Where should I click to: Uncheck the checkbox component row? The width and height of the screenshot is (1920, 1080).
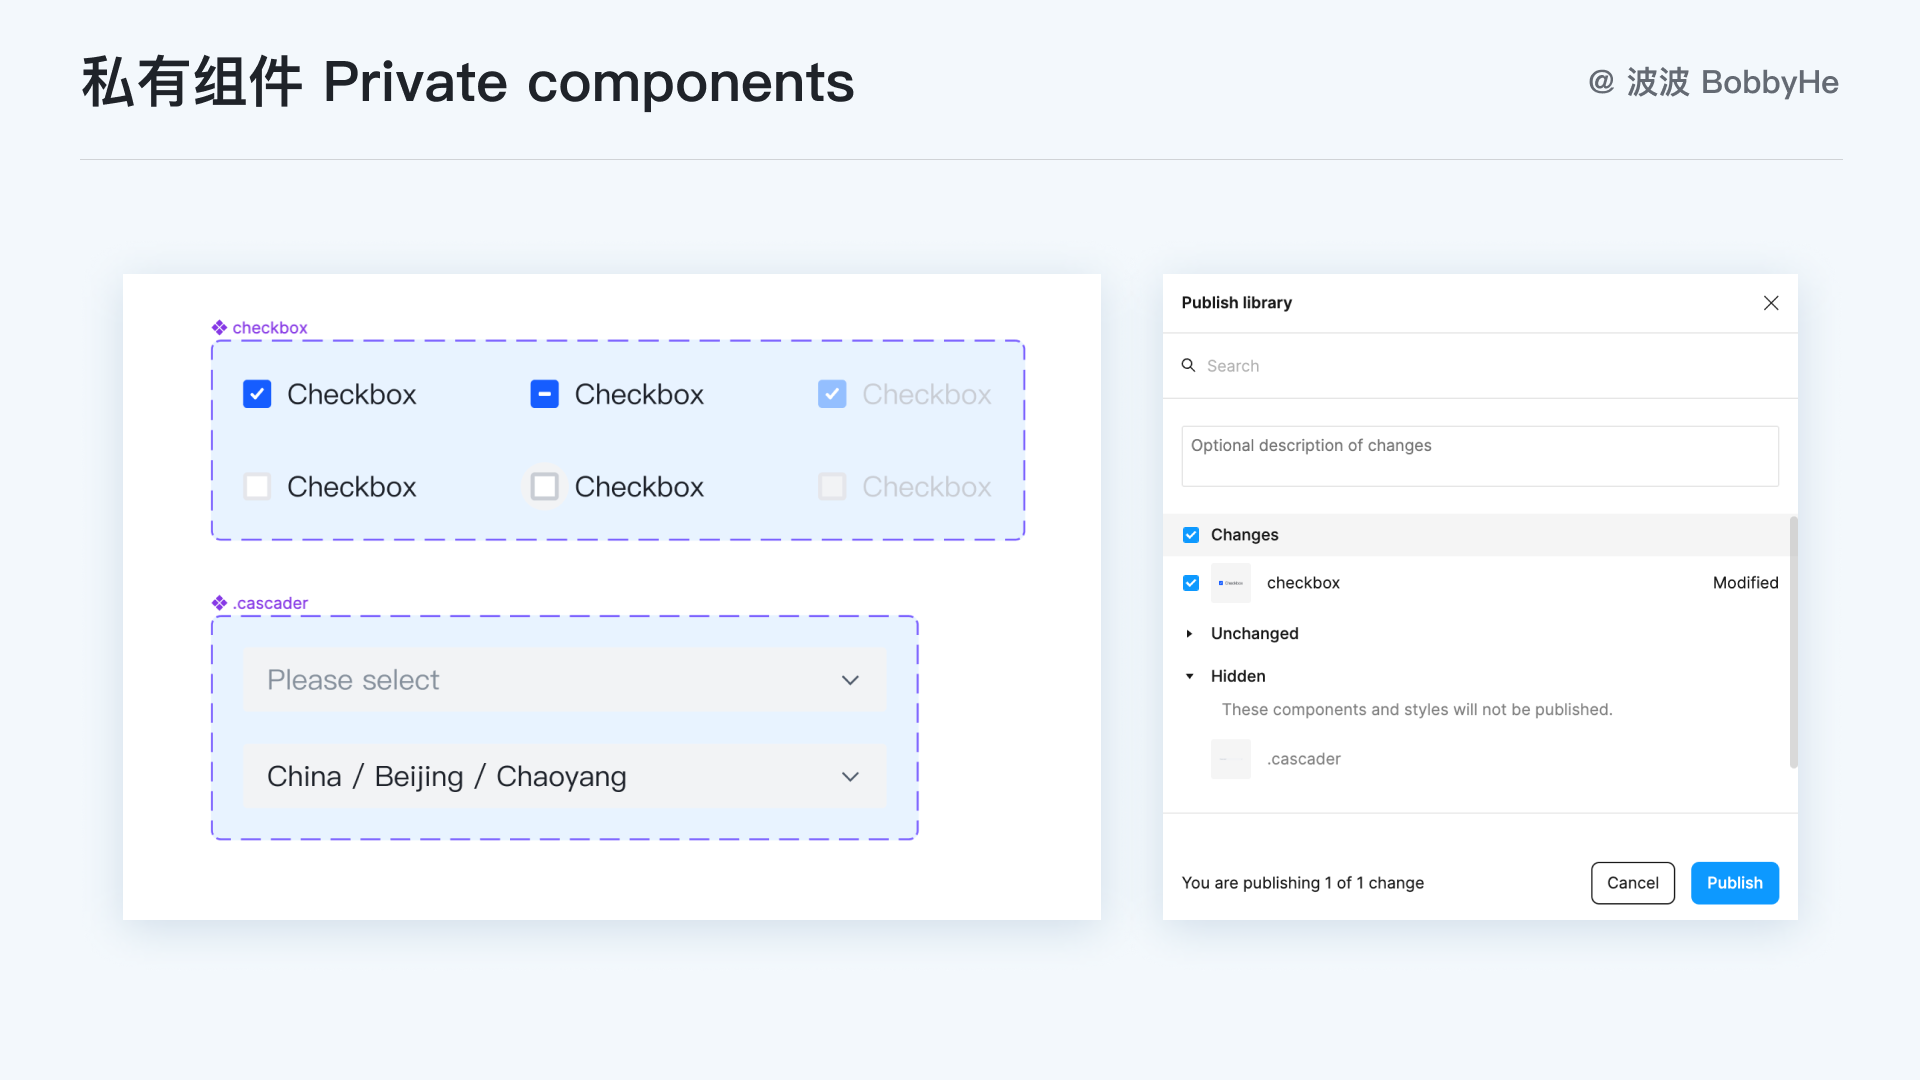click(x=1191, y=583)
